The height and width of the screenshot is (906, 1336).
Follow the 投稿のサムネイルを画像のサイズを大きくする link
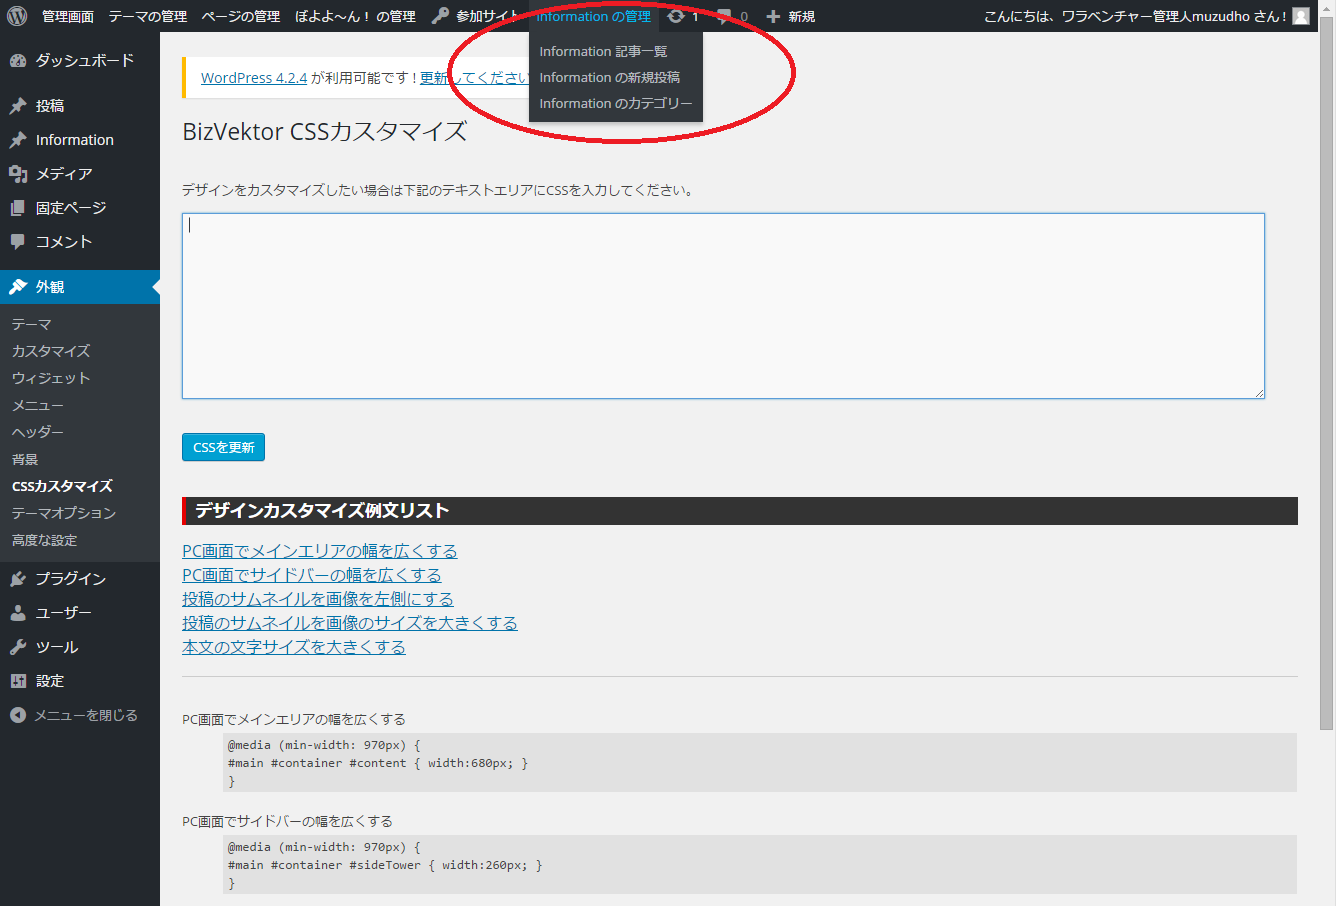[350, 623]
